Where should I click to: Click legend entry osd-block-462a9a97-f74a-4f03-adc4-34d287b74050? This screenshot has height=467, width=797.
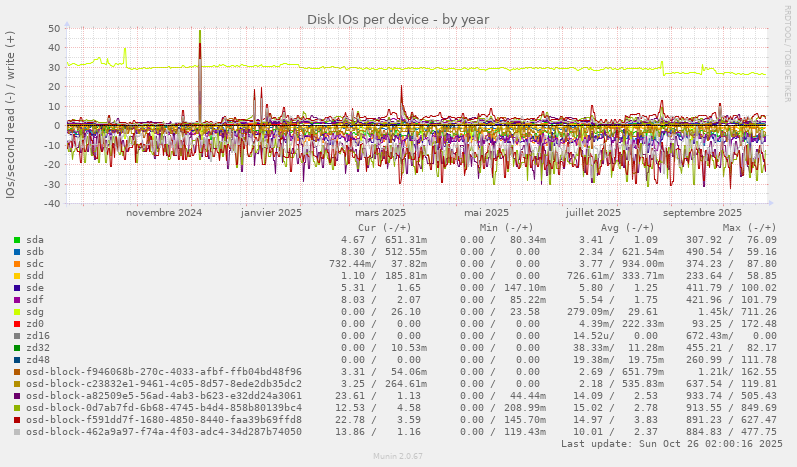[x=164, y=432]
